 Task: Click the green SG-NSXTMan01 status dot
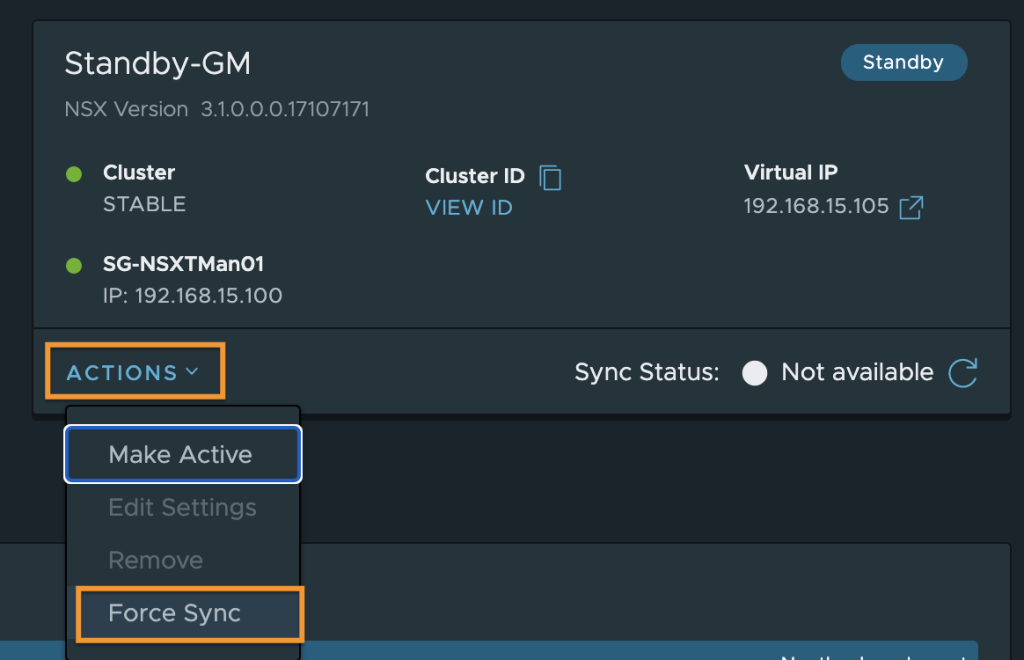(x=74, y=266)
